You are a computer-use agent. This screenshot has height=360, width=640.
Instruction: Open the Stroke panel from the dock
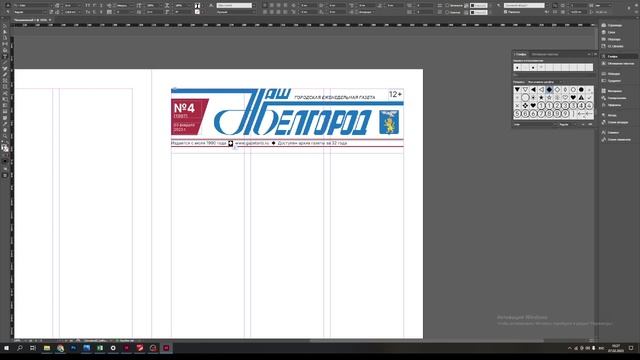pyautogui.click(x=613, y=74)
